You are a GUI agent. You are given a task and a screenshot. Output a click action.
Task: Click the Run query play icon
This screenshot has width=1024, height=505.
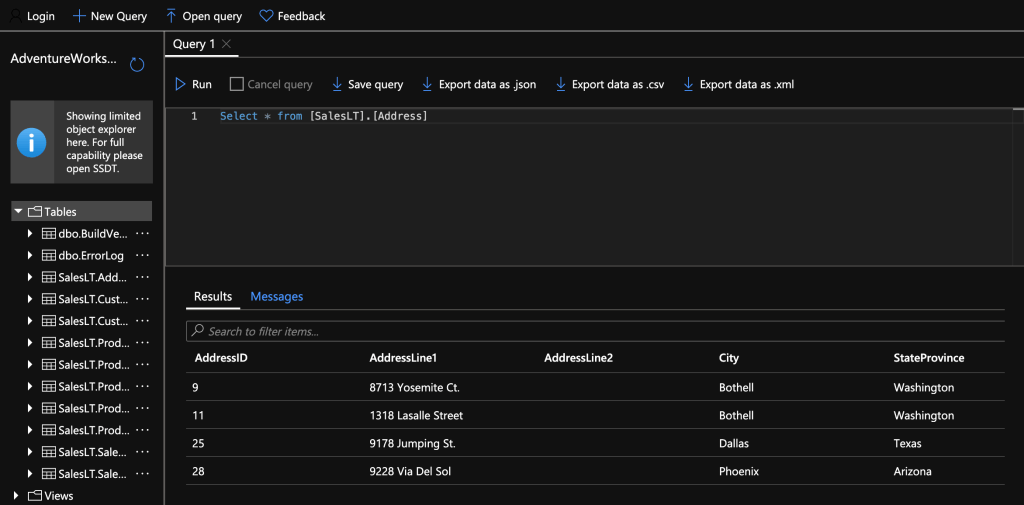[x=181, y=85]
